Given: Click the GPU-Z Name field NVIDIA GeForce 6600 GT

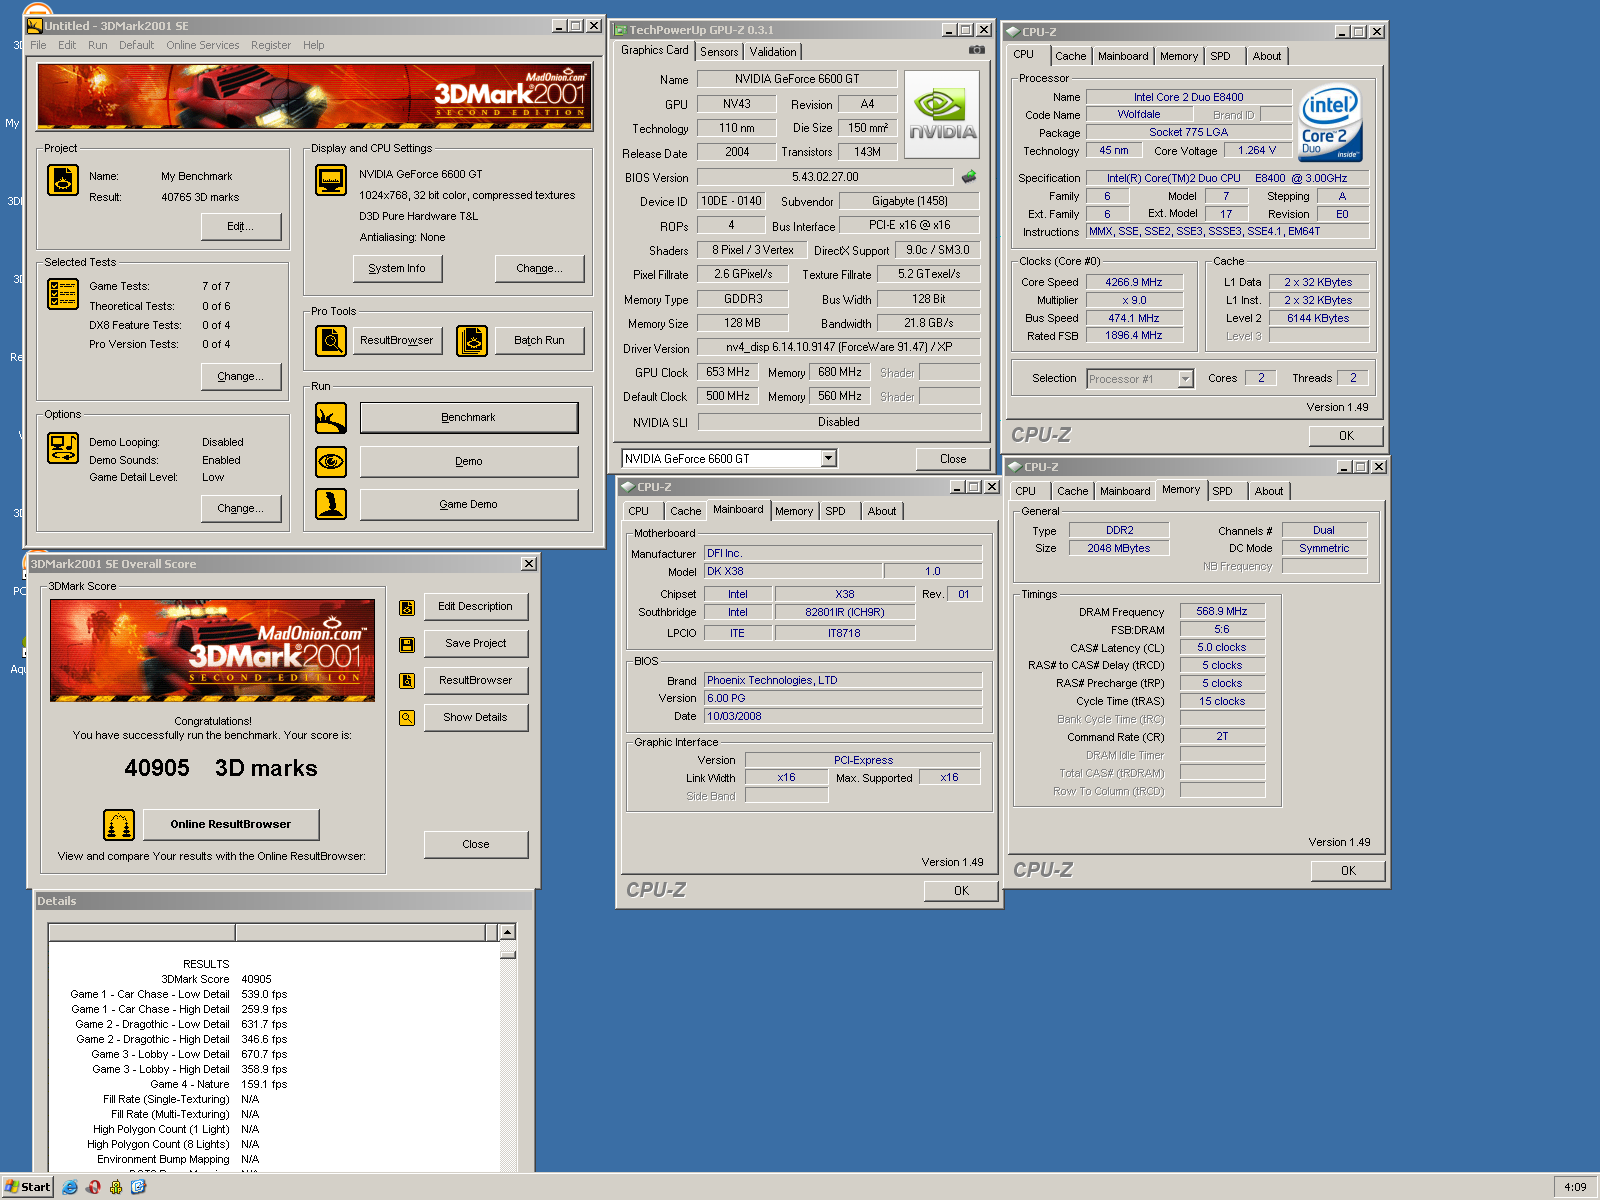Looking at the screenshot, I should pos(796,79).
